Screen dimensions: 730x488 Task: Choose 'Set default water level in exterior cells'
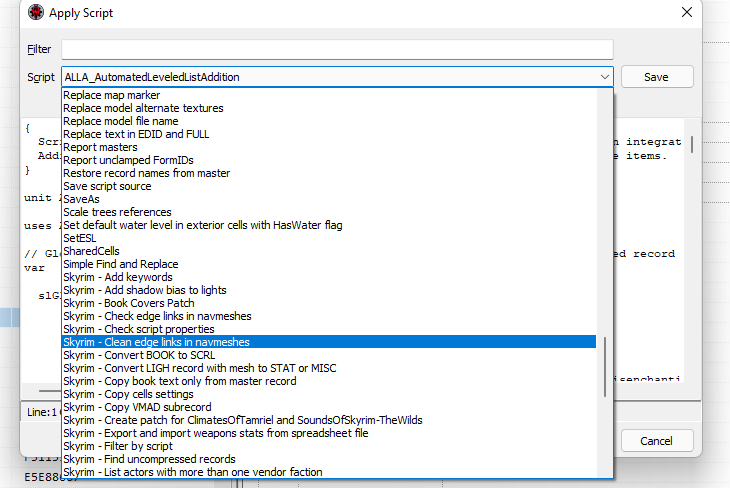329,225
